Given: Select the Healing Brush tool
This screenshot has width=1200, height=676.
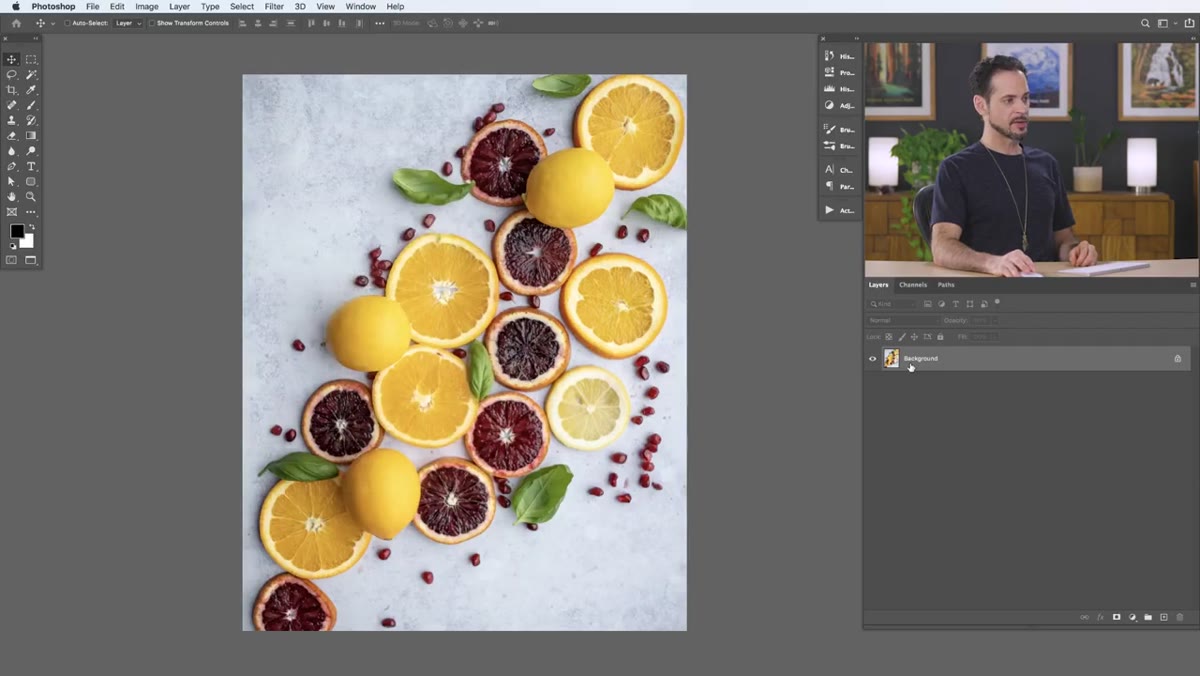Looking at the screenshot, I should [12, 105].
